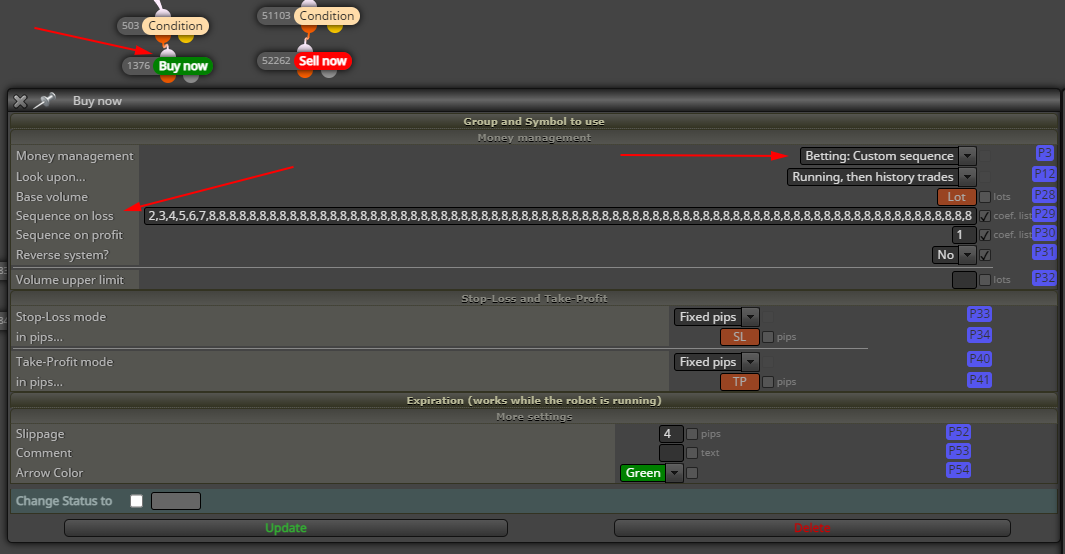Click the SL variable field

pyautogui.click(x=740, y=337)
